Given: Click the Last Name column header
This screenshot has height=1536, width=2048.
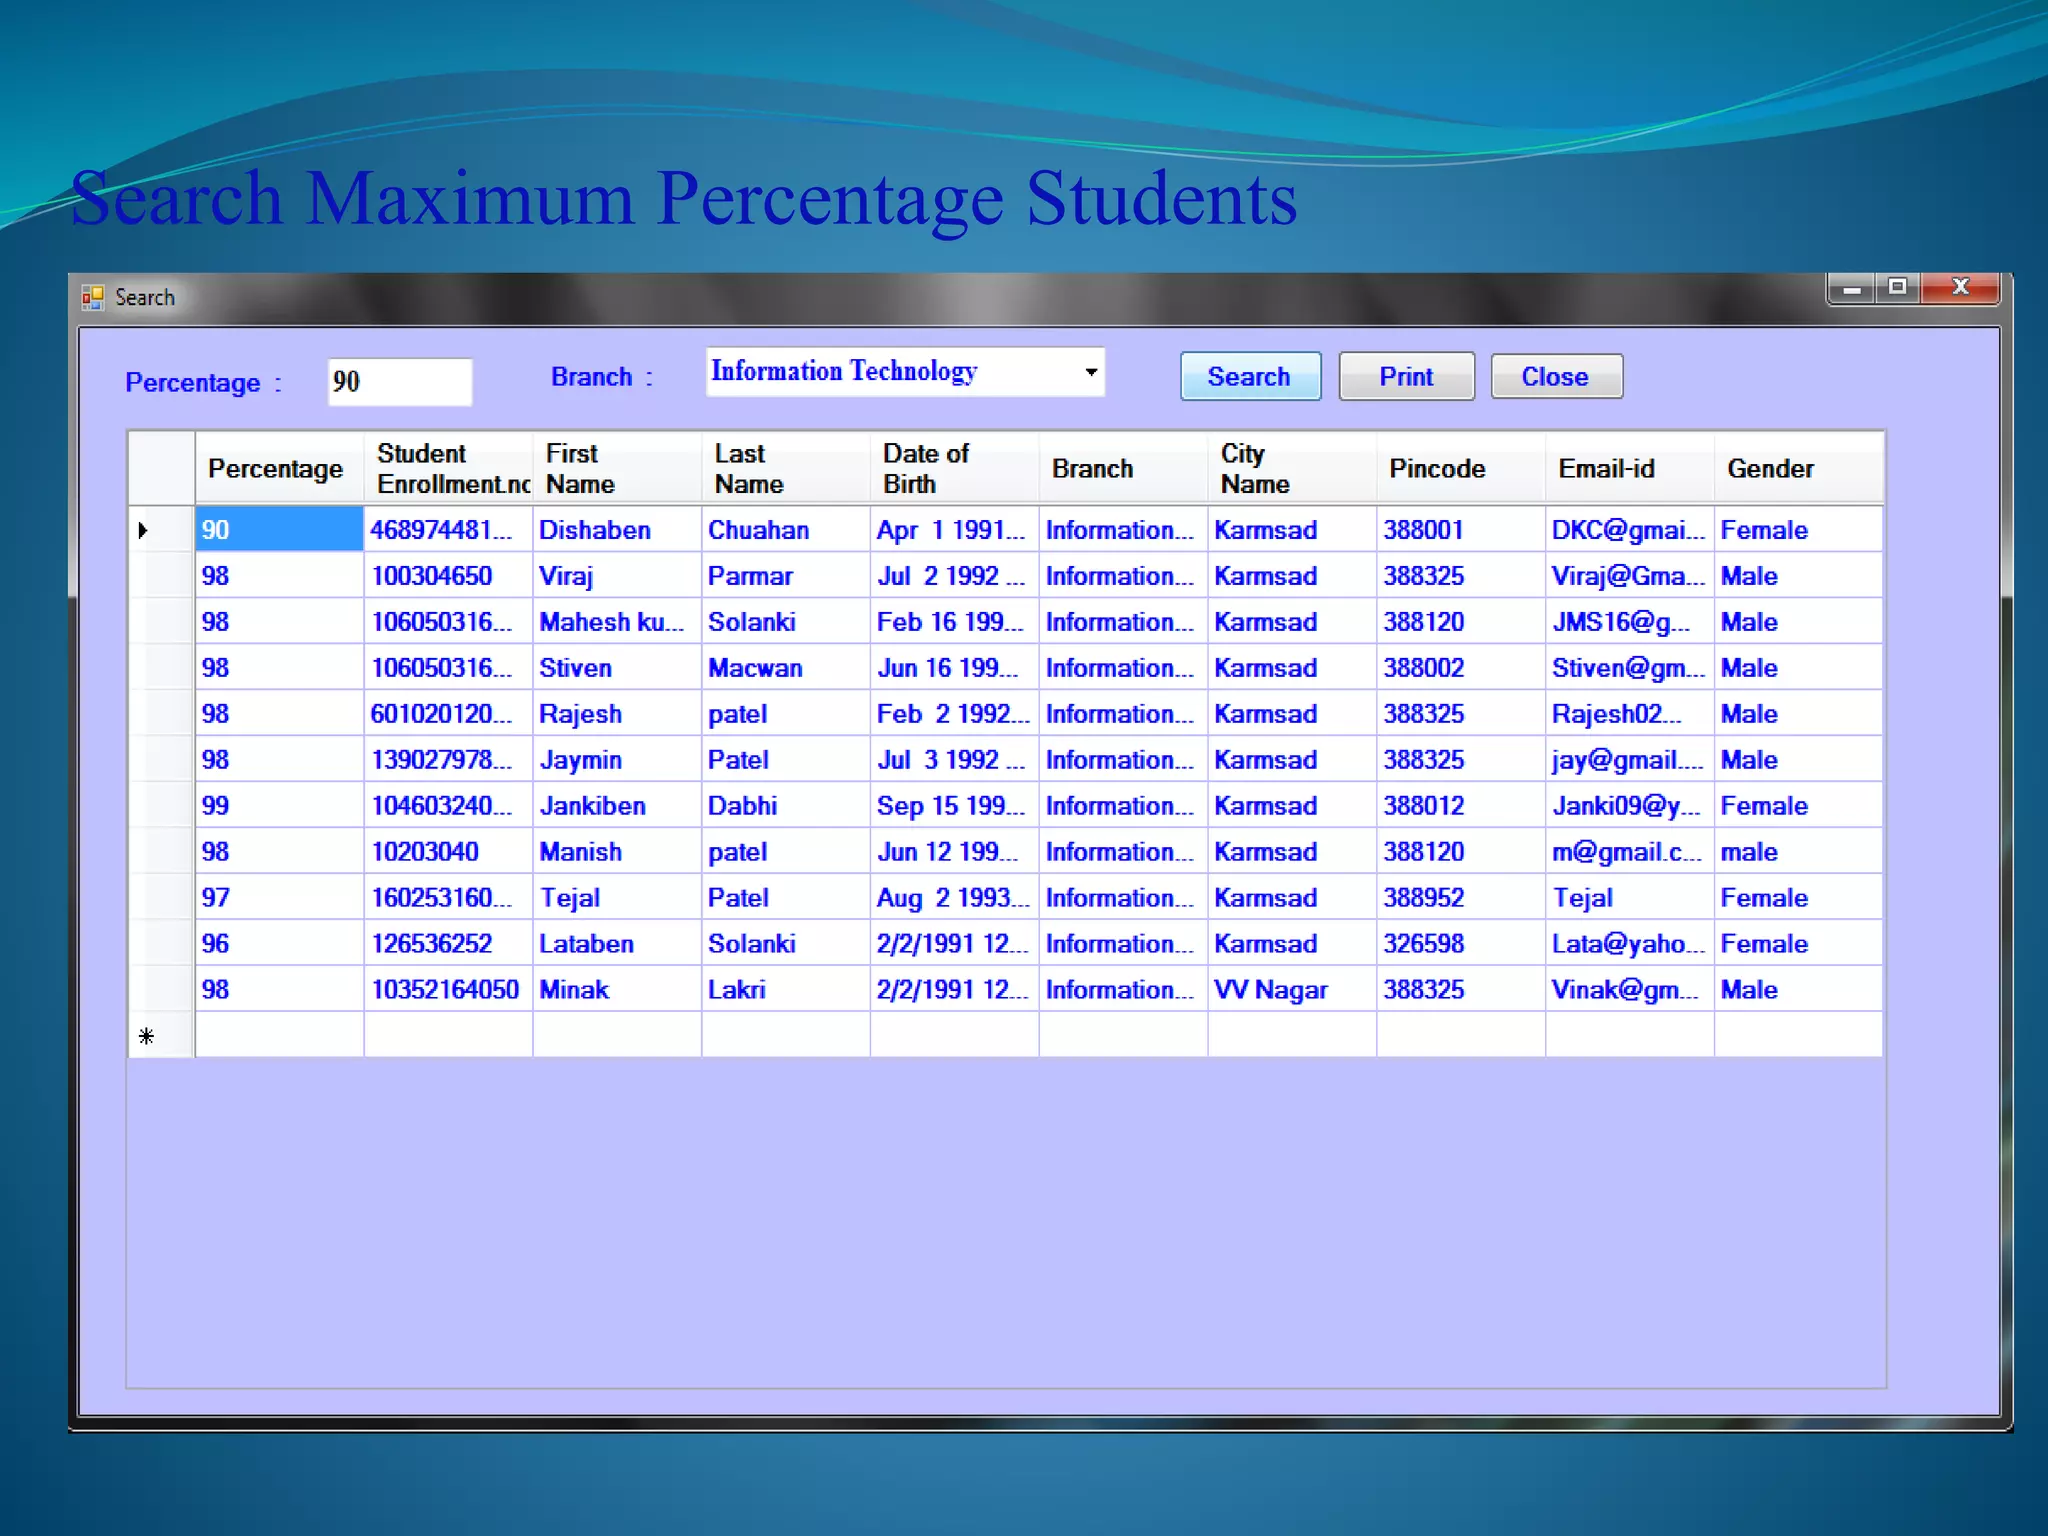Looking at the screenshot, I should click(786, 468).
